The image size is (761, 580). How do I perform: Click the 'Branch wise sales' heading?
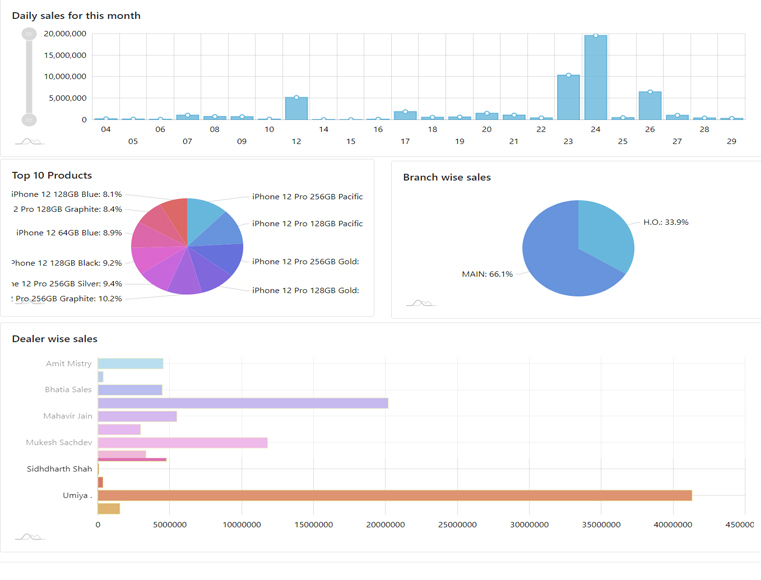pyautogui.click(x=447, y=178)
